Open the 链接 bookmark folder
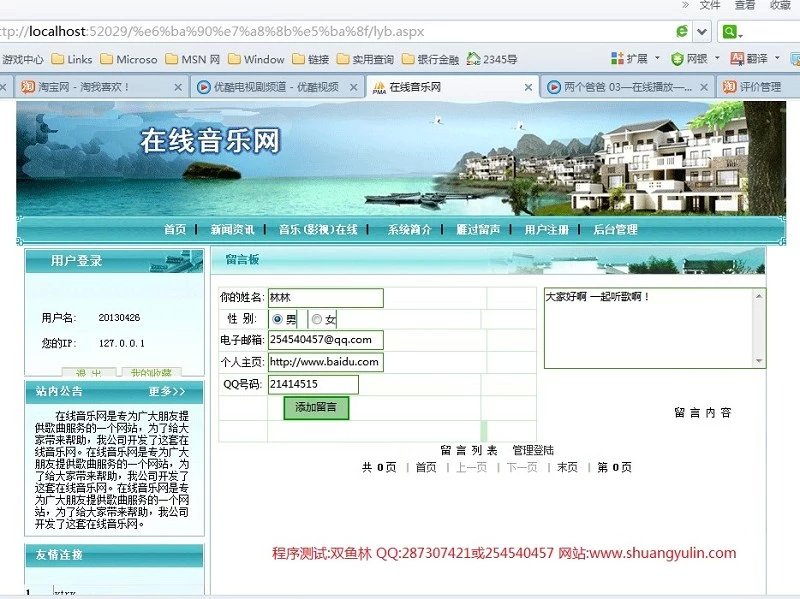This screenshot has width=800, height=599. pos(311,59)
